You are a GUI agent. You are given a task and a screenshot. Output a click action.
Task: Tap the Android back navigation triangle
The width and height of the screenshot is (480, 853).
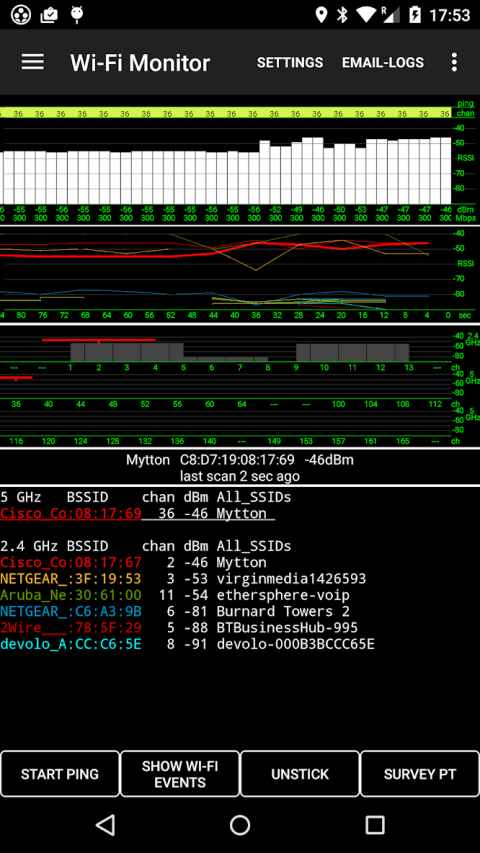(105, 825)
